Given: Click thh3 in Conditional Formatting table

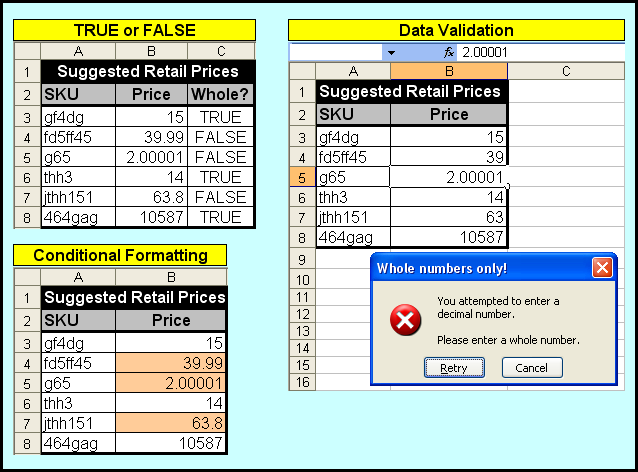Looking at the screenshot, I should point(78,403).
